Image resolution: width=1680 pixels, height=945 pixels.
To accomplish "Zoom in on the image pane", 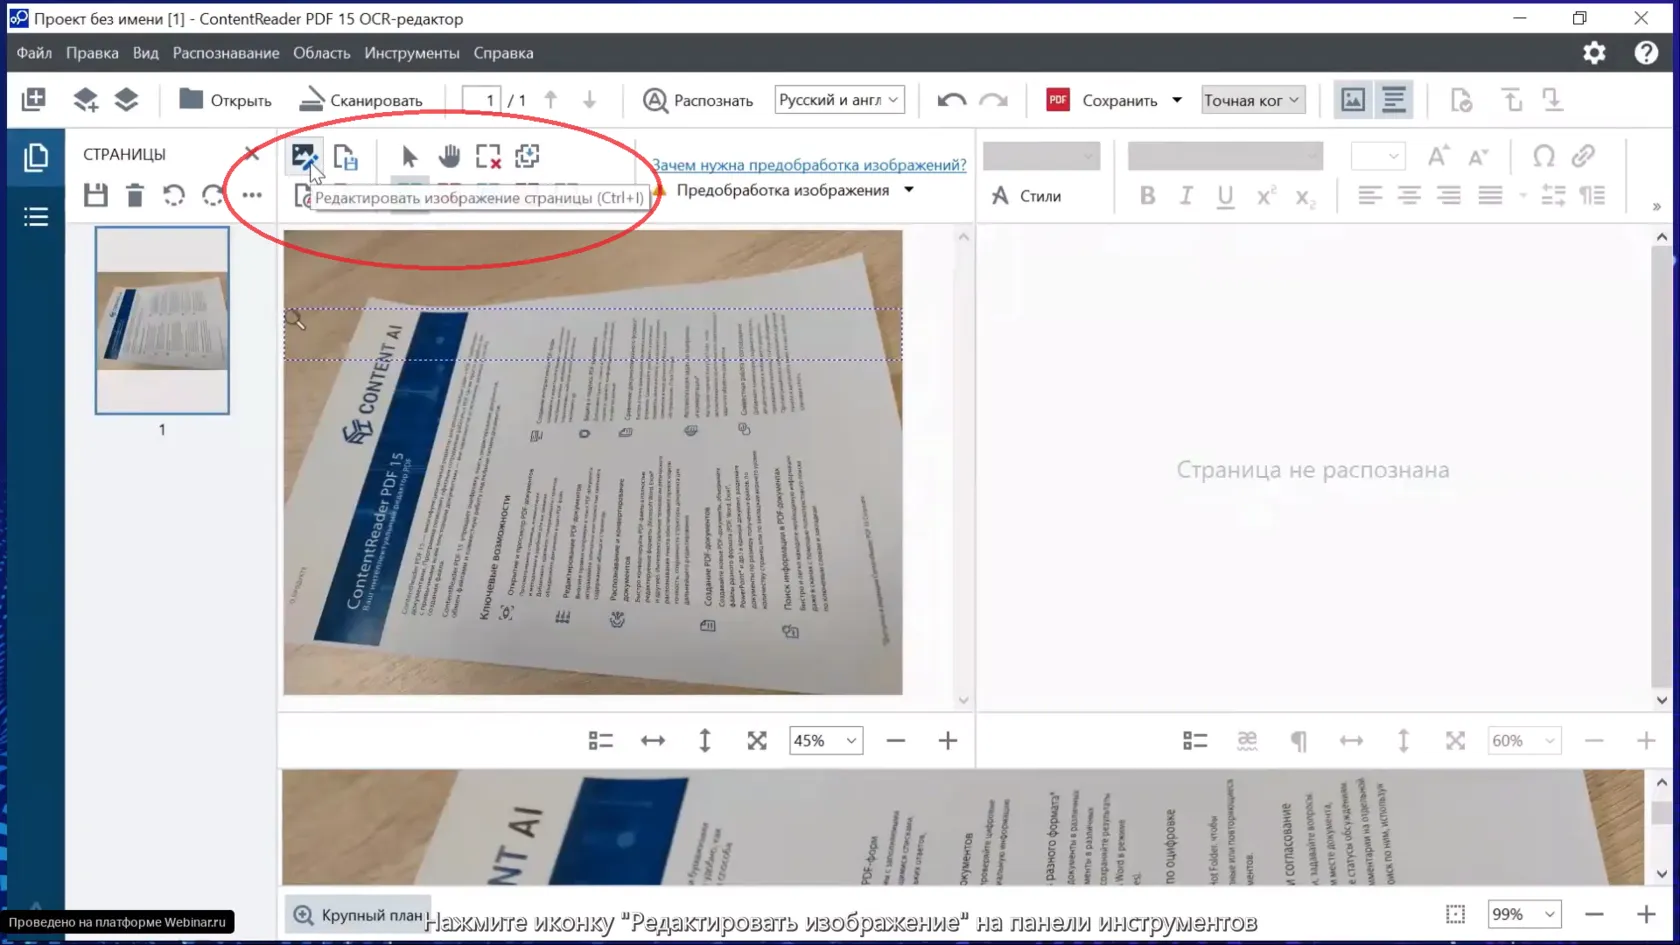I will pyautogui.click(x=948, y=740).
